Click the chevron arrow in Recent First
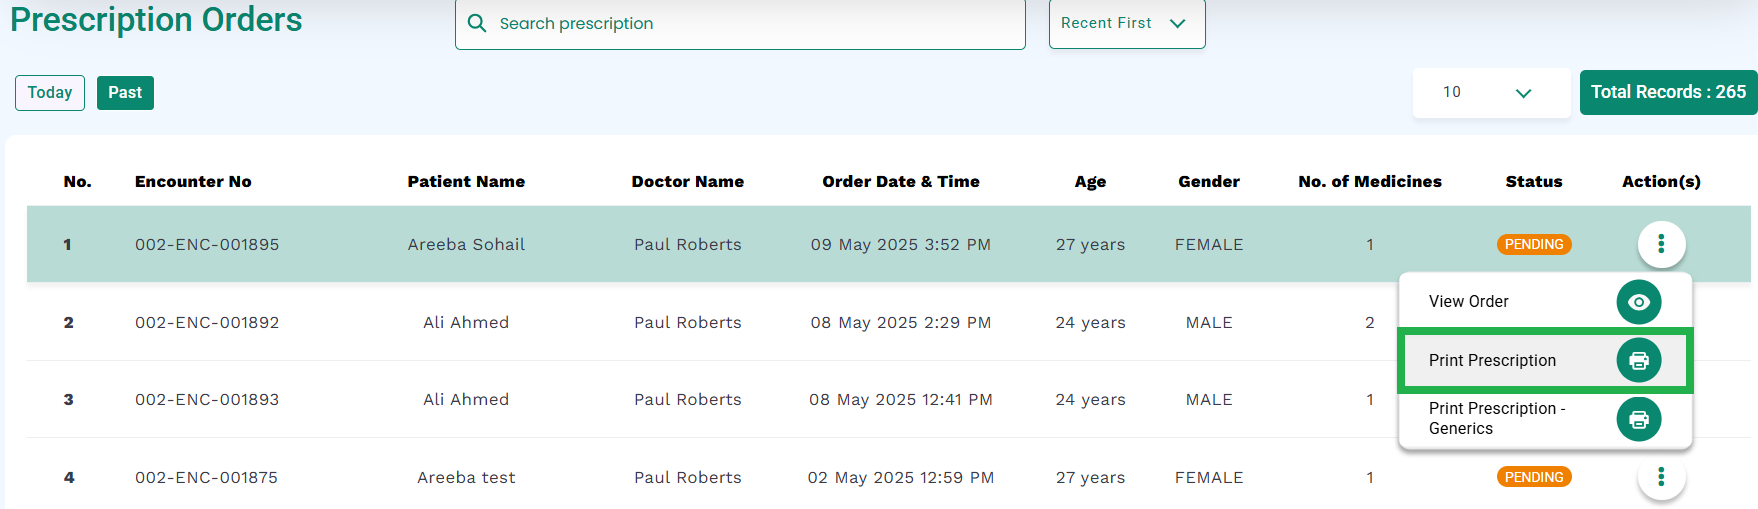The width and height of the screenshot is (1758, 509). (1178, 23)
